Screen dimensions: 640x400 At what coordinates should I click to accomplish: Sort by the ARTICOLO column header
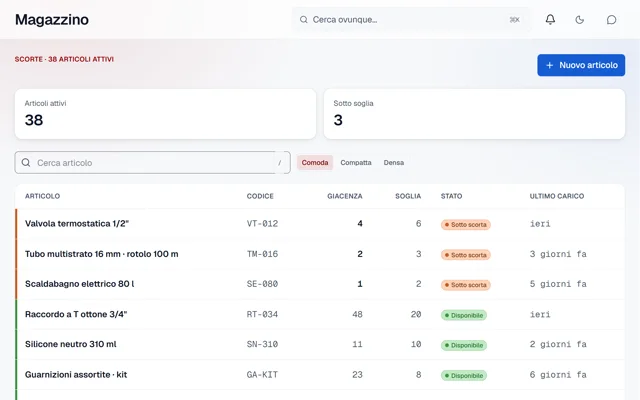coord(42,196)
